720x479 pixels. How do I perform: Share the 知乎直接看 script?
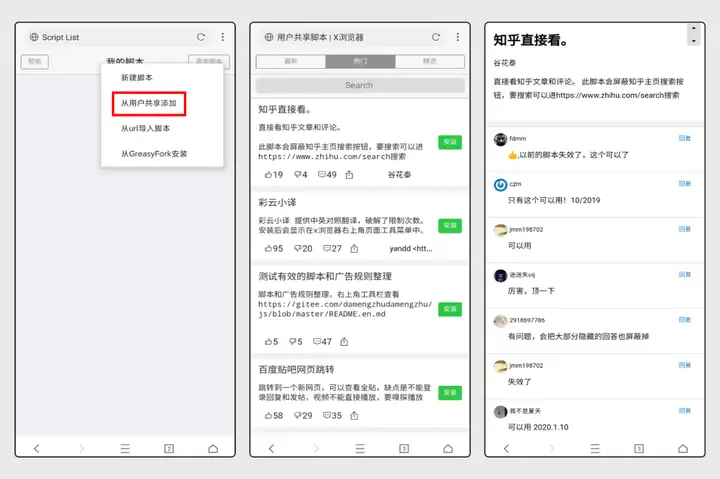click(x=349, y=175)
